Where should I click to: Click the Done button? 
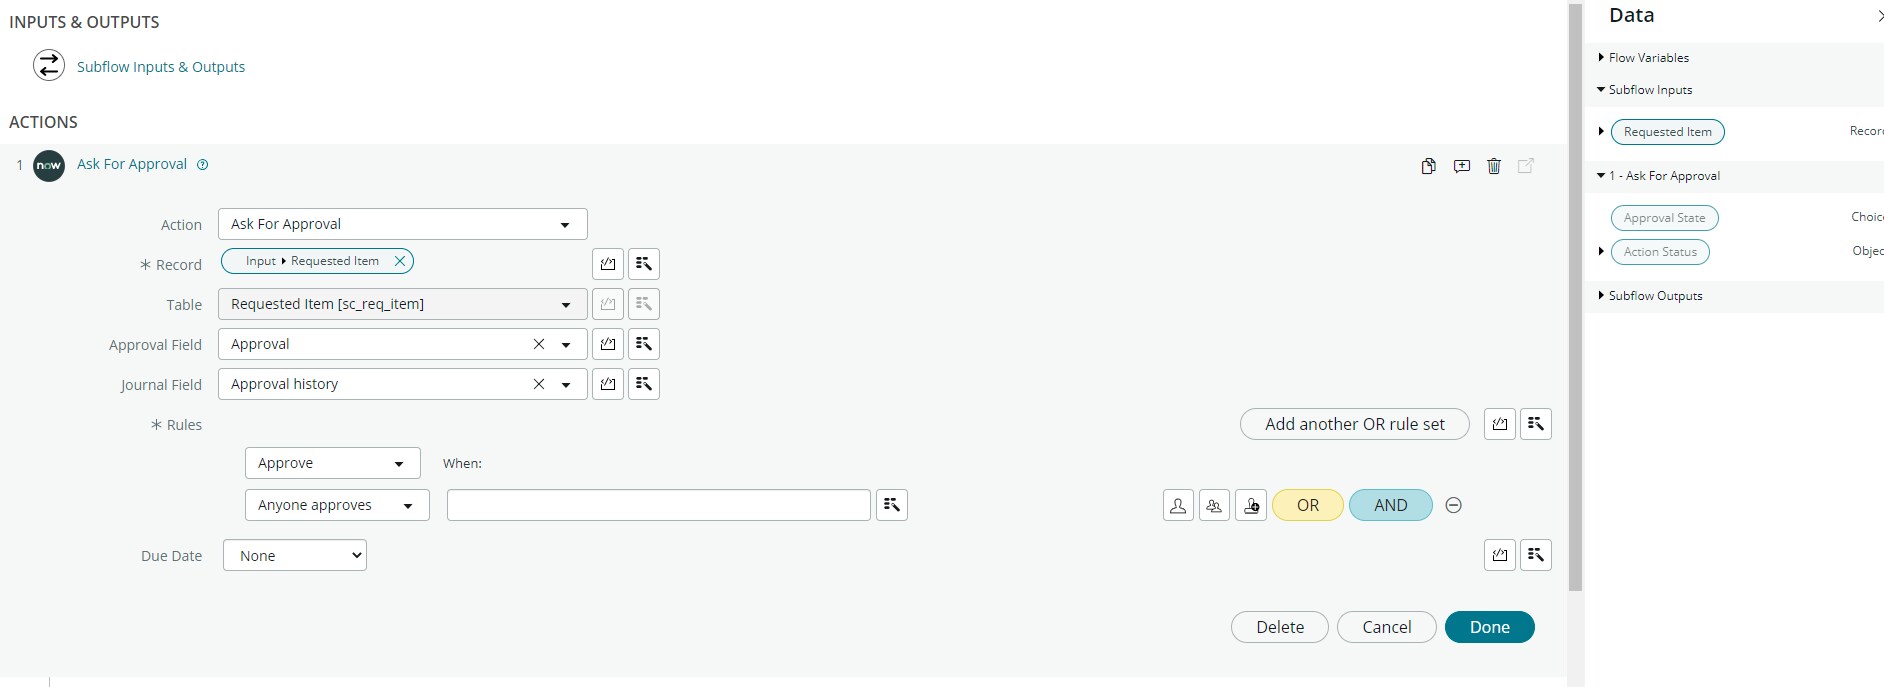(x=1489, y=627)
